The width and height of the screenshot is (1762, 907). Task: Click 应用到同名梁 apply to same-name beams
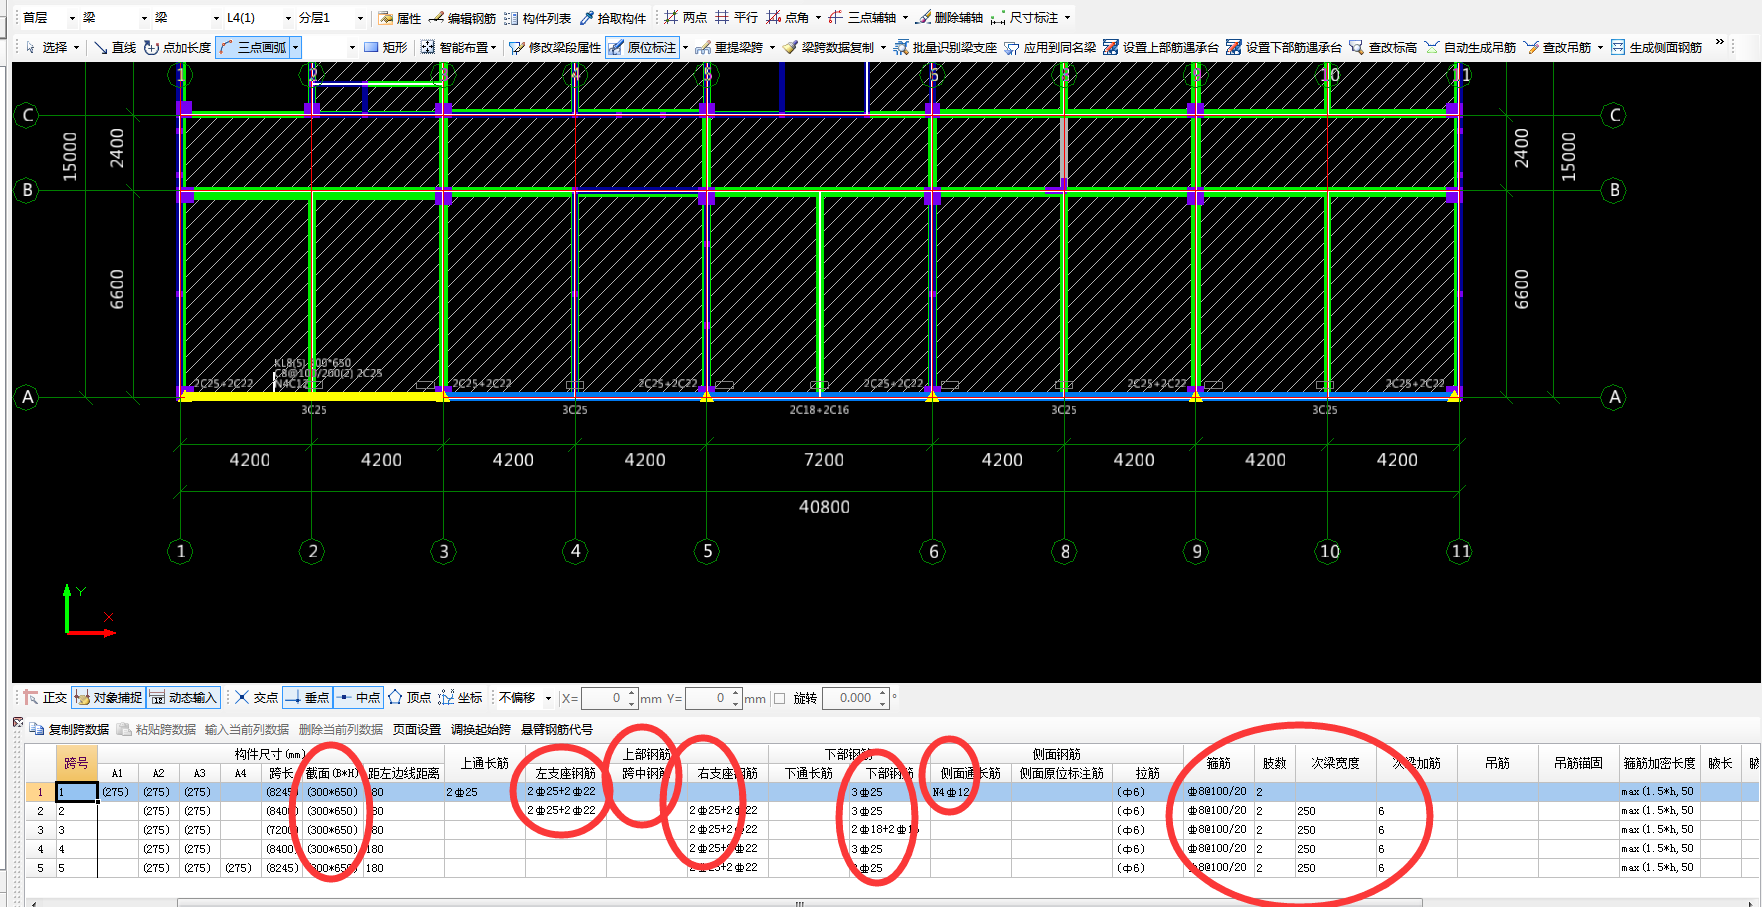(x=1050, y=47)
